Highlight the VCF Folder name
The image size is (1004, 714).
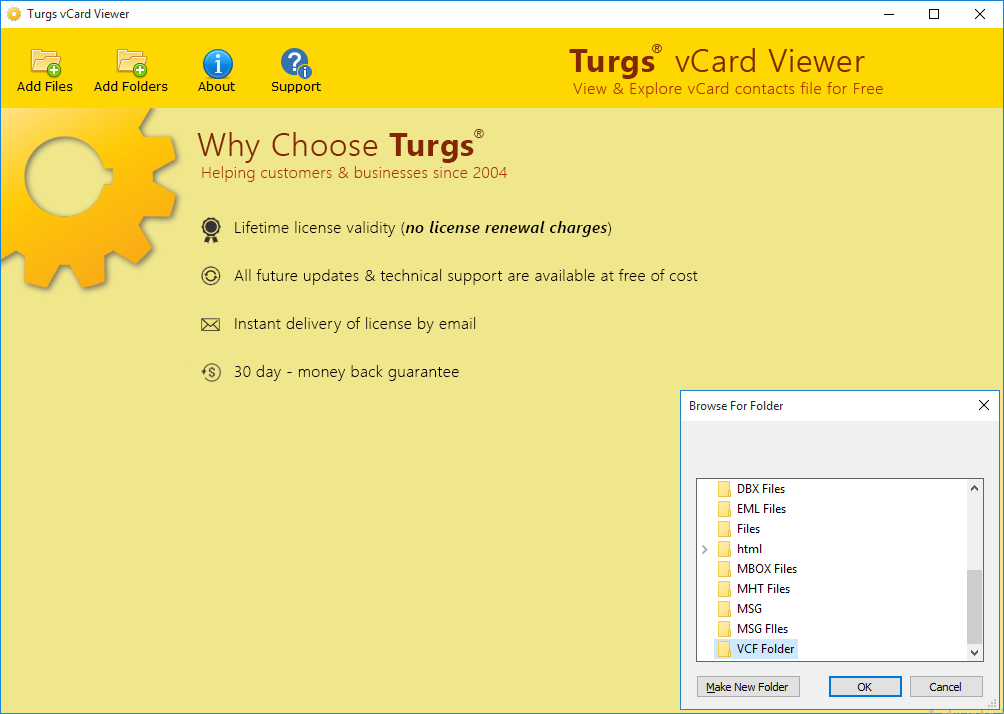(766, 649)
